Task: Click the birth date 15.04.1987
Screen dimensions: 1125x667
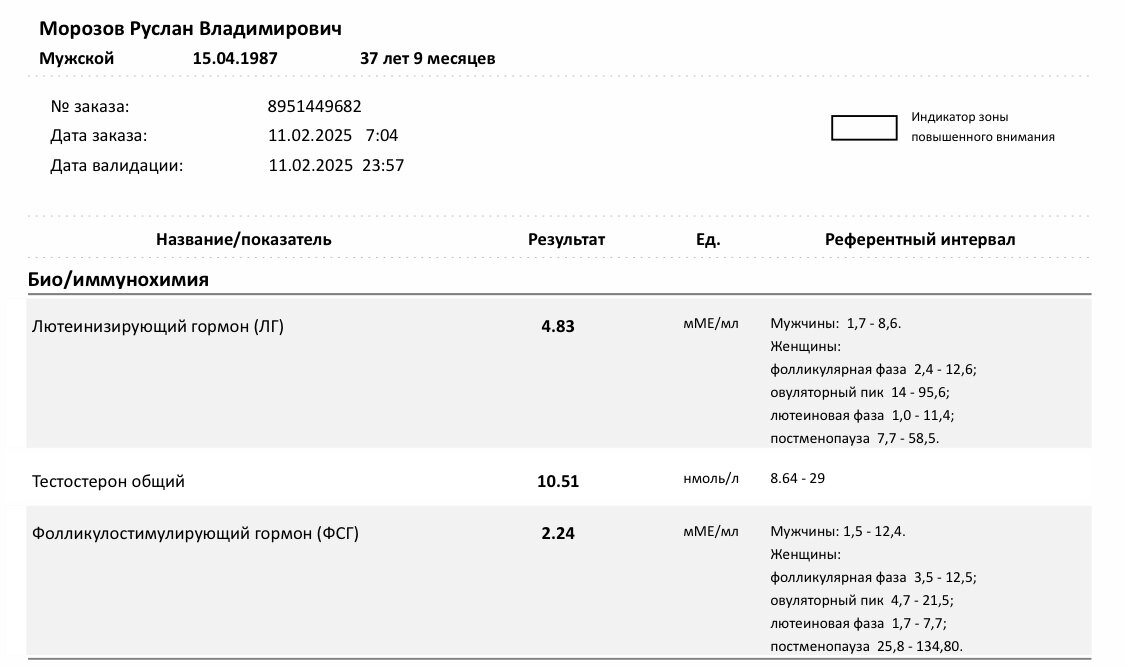Action: coord(235,59)
